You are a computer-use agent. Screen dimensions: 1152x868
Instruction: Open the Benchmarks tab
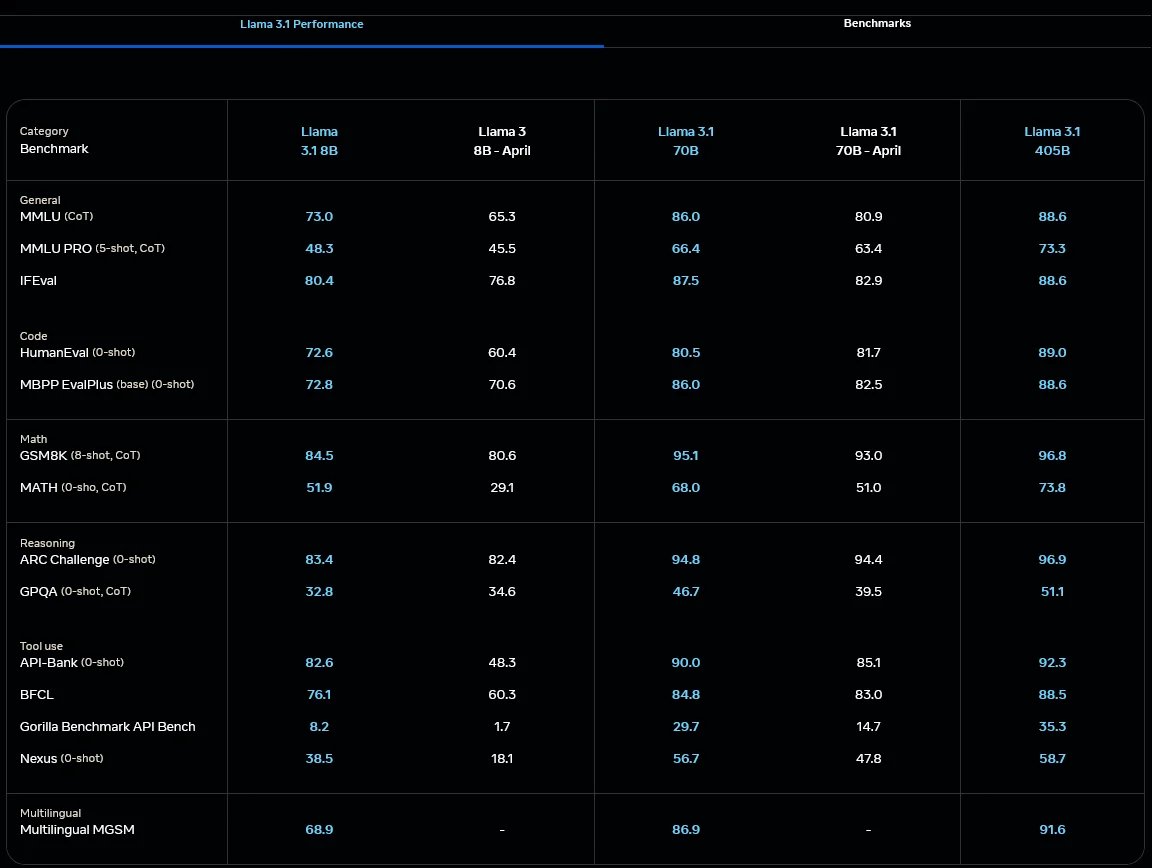pos(877,24)
